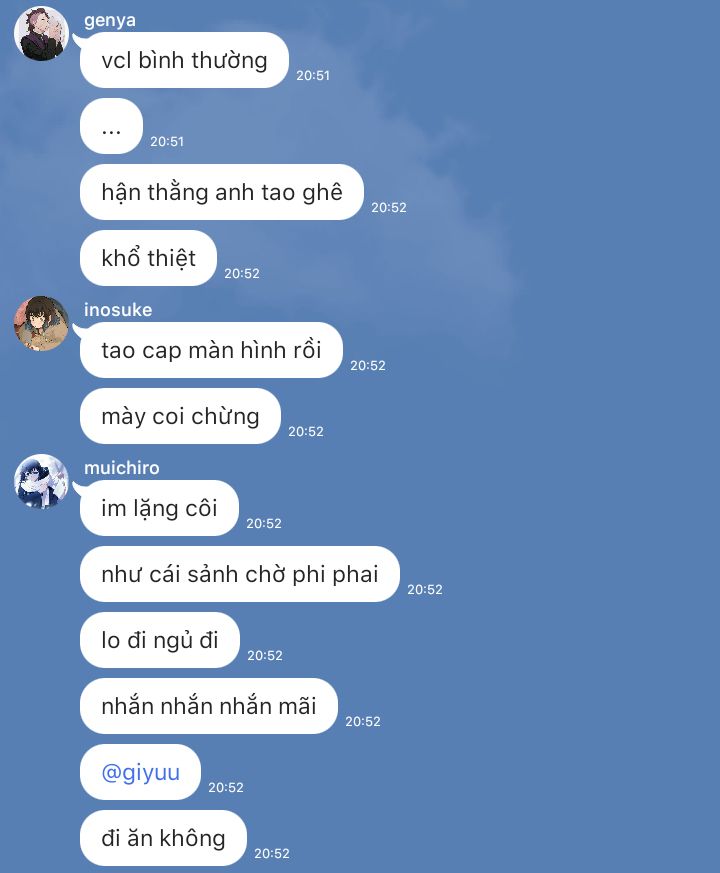This screenshot has width=720, height=873.
Task: Select 'như cái sảnh chờ phi phai' message
Action: click(x=240, y=574)
